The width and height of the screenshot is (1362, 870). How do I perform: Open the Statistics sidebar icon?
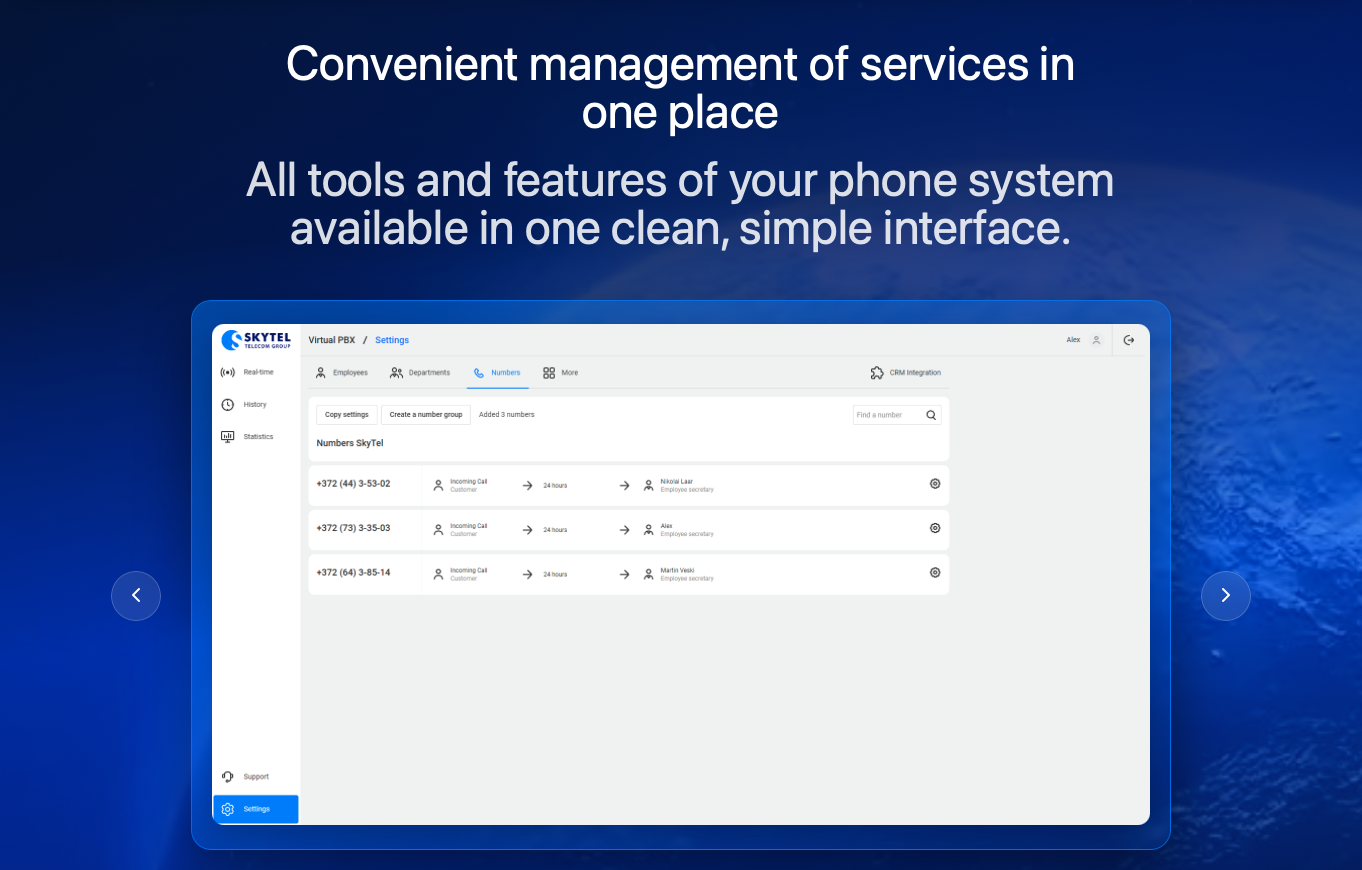[x=227, y=436]
